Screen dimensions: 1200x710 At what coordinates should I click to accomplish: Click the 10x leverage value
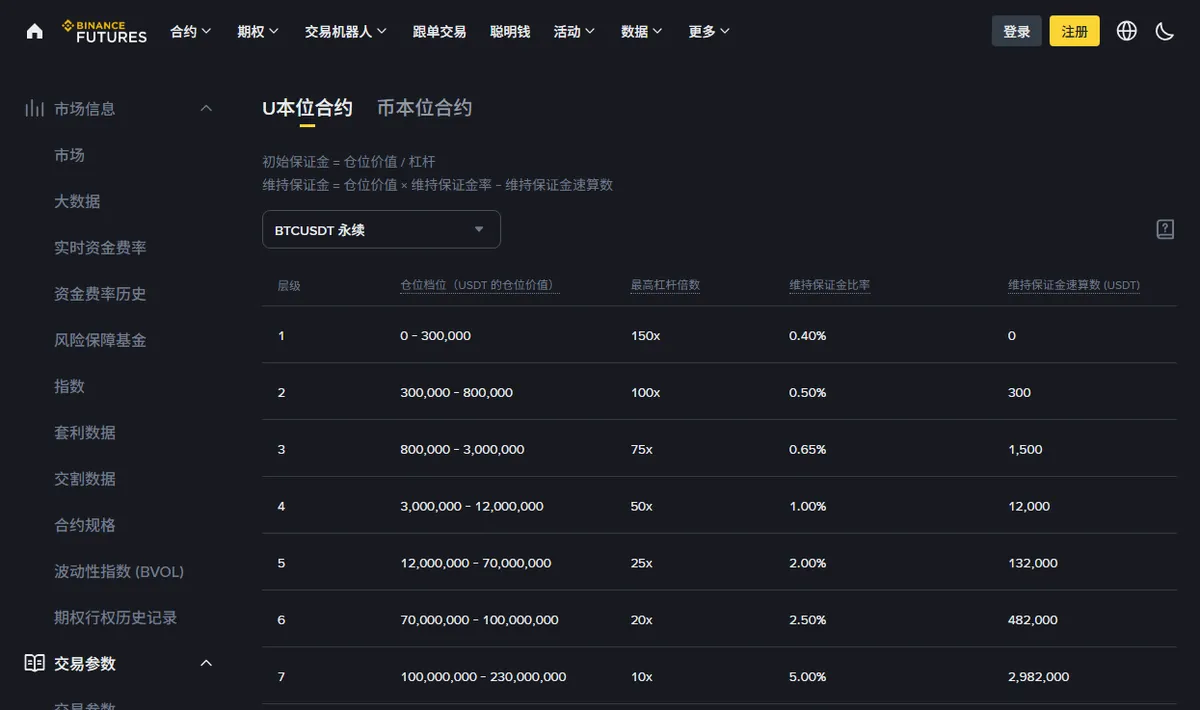pos(641,677)
